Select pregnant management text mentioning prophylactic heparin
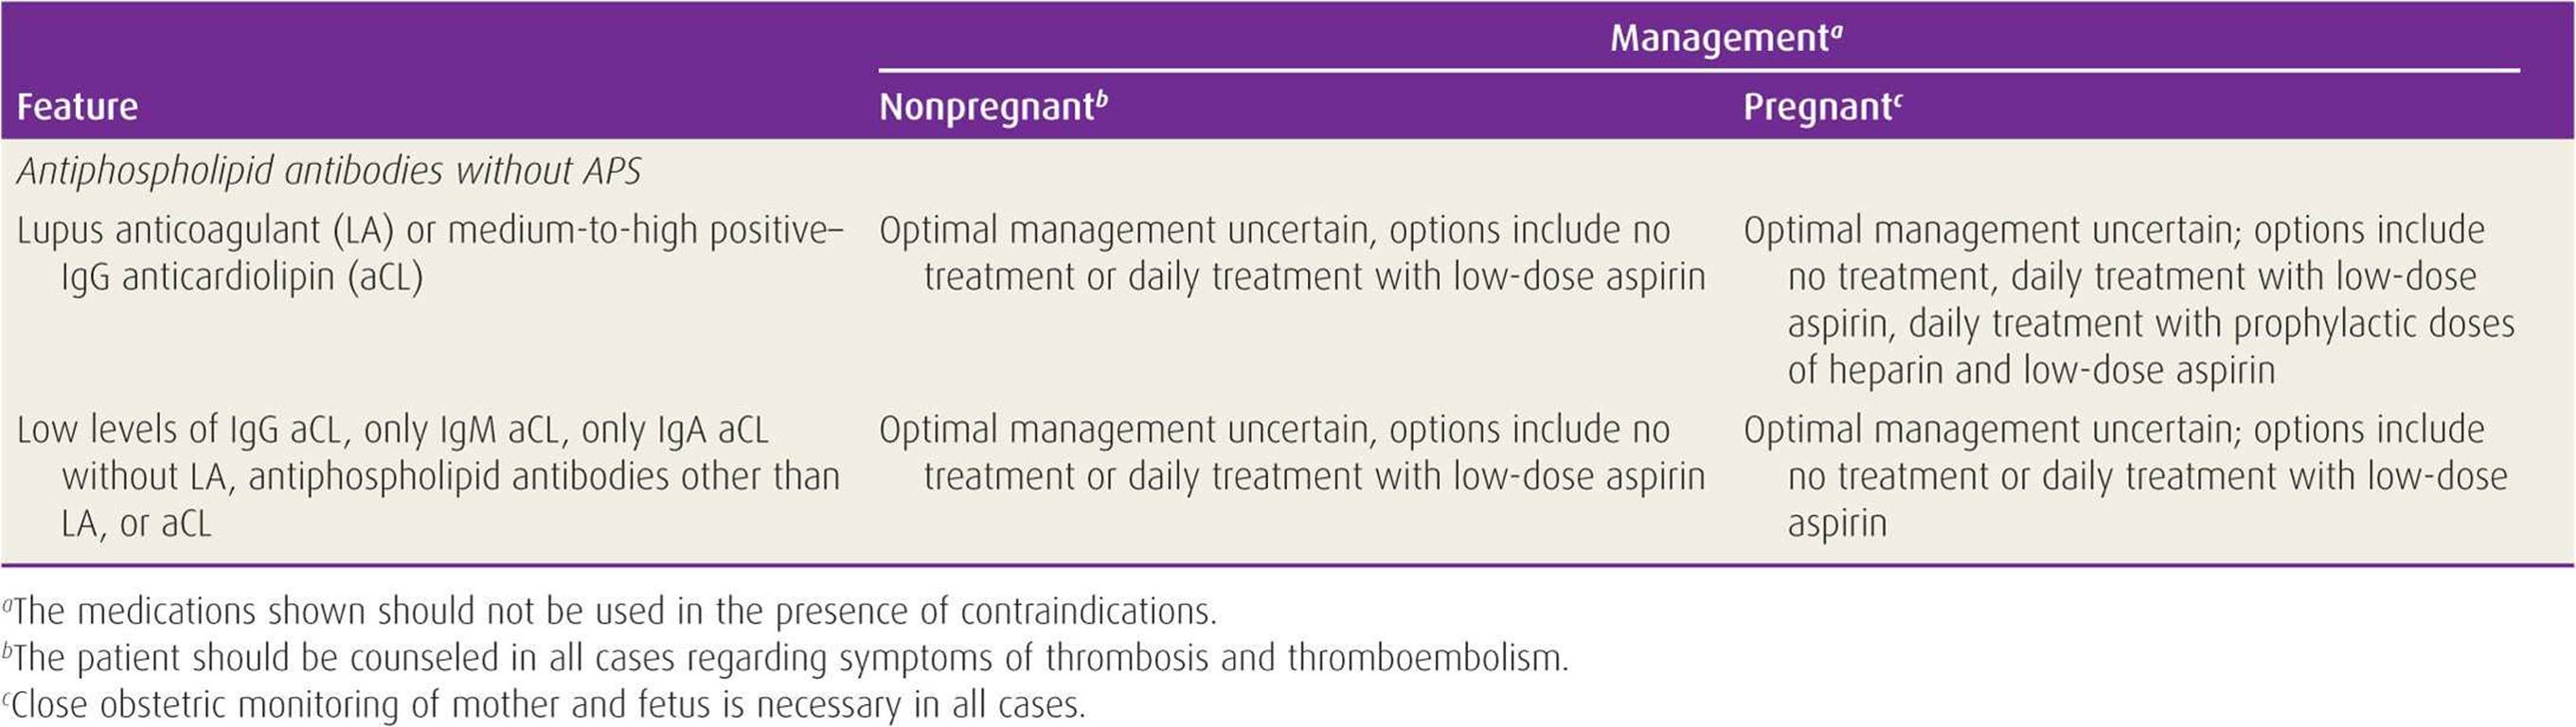This screenshot has height=727, width=2576. pos(2128,300)
